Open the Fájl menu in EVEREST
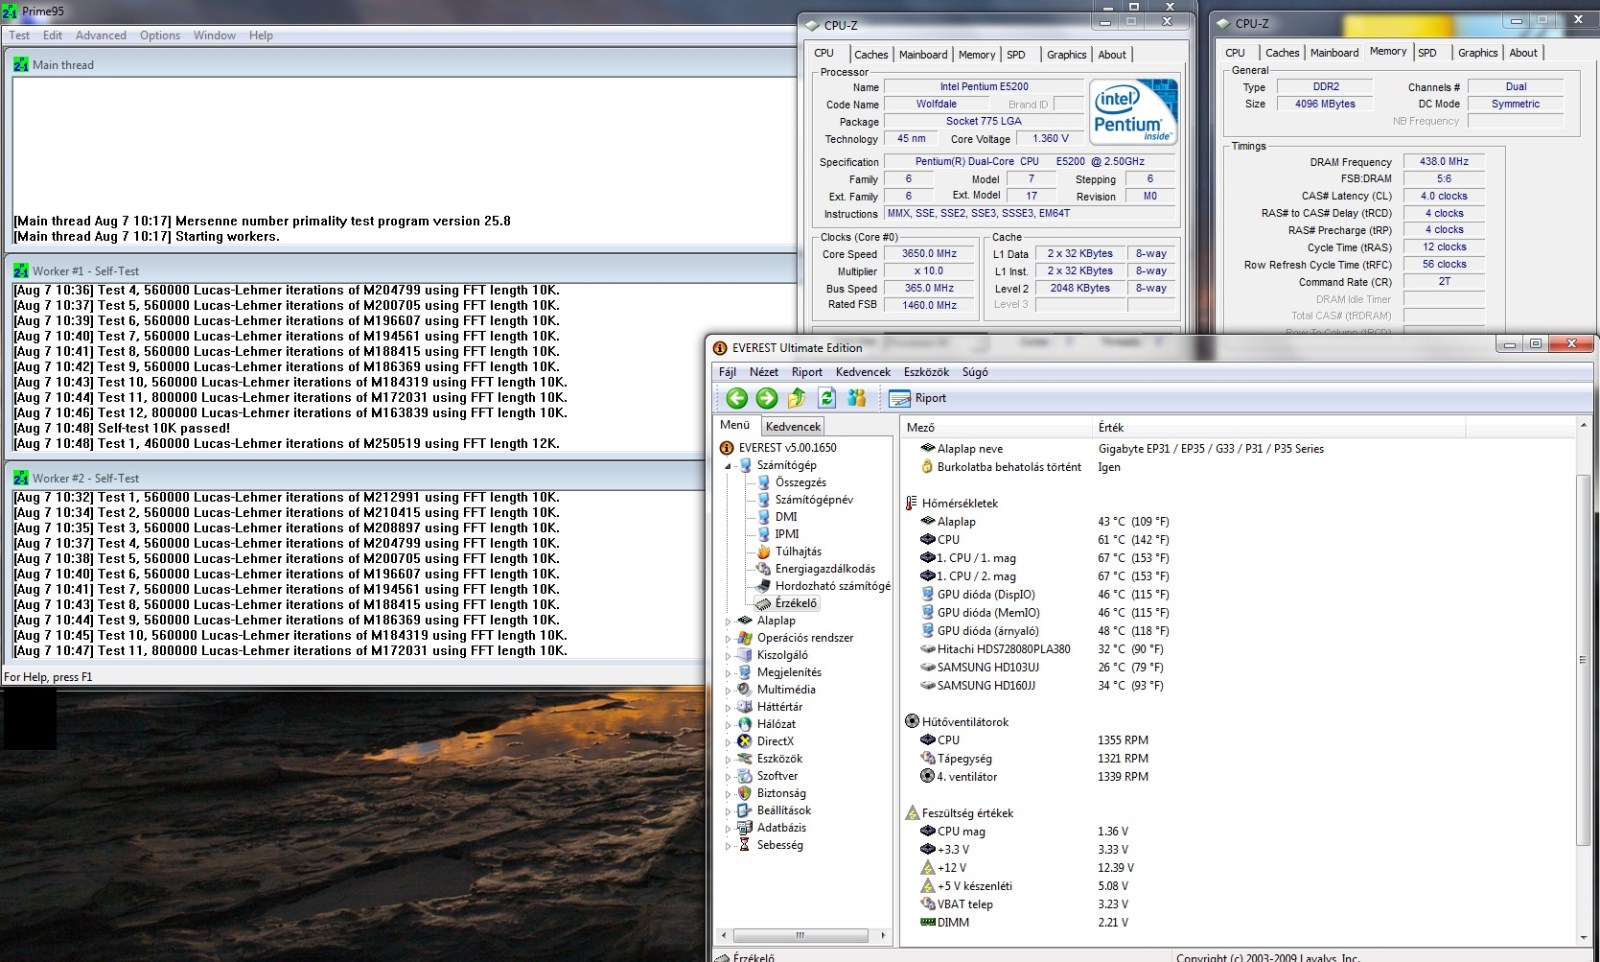The height and width of the screenshot is (962, 1600). 728,372
